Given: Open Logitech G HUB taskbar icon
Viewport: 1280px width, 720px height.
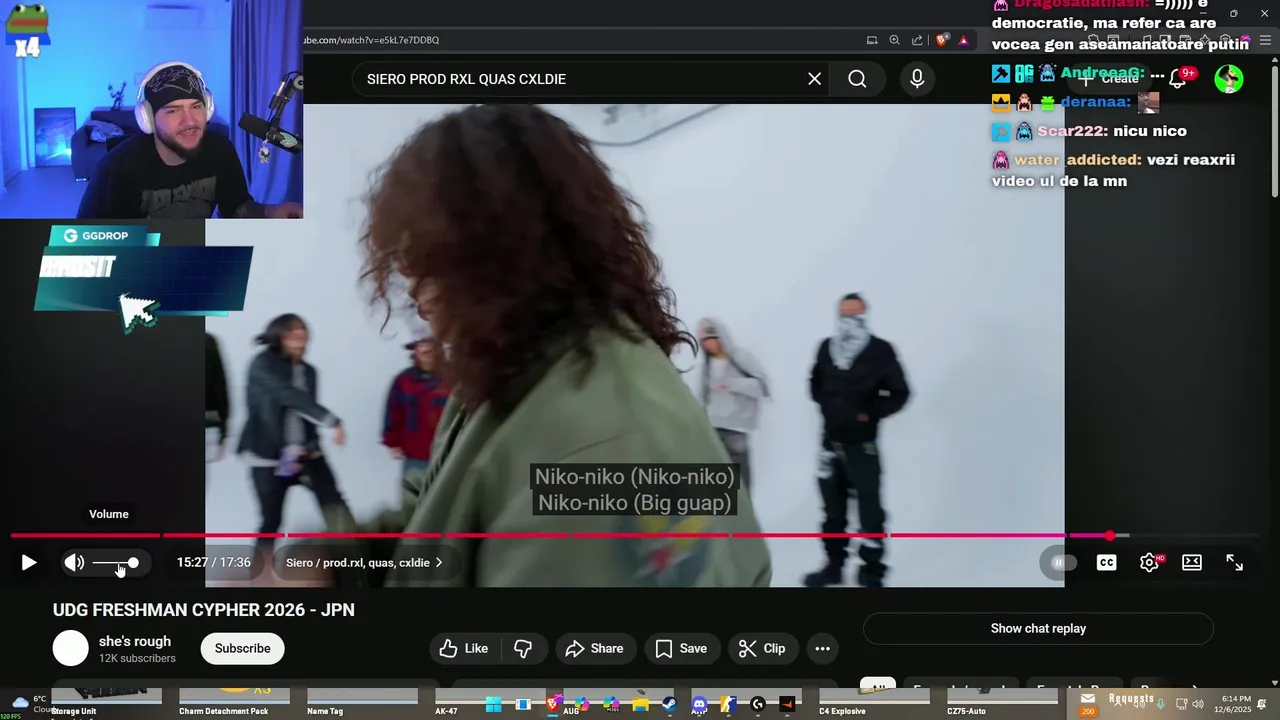Looking at the screenshot, I should [x=758, y=705].
